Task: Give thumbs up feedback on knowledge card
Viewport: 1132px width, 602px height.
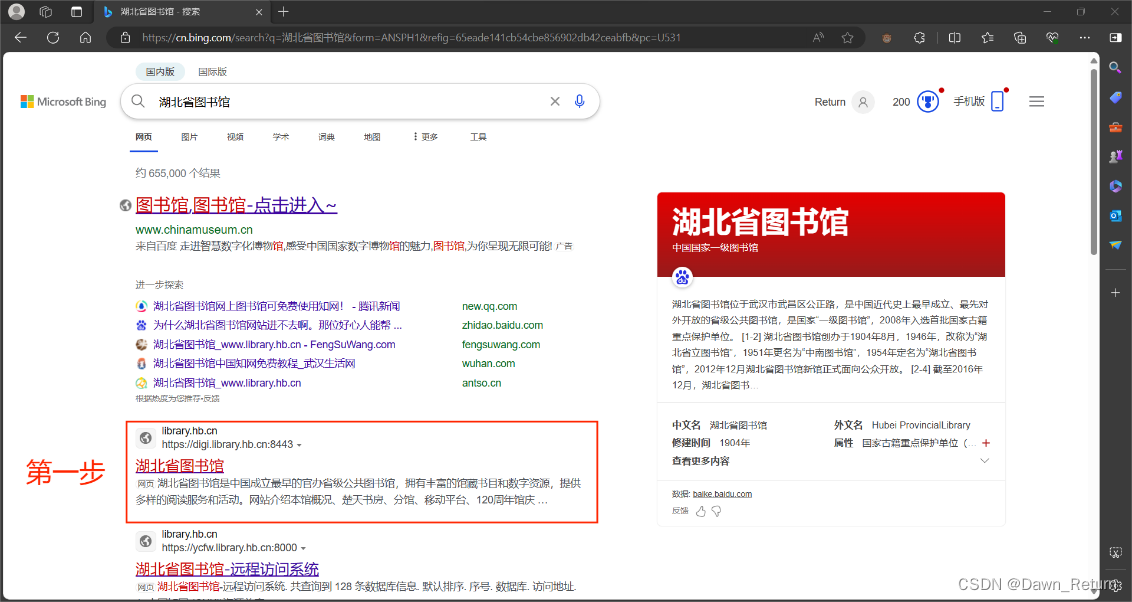Action: coord(700,511)
